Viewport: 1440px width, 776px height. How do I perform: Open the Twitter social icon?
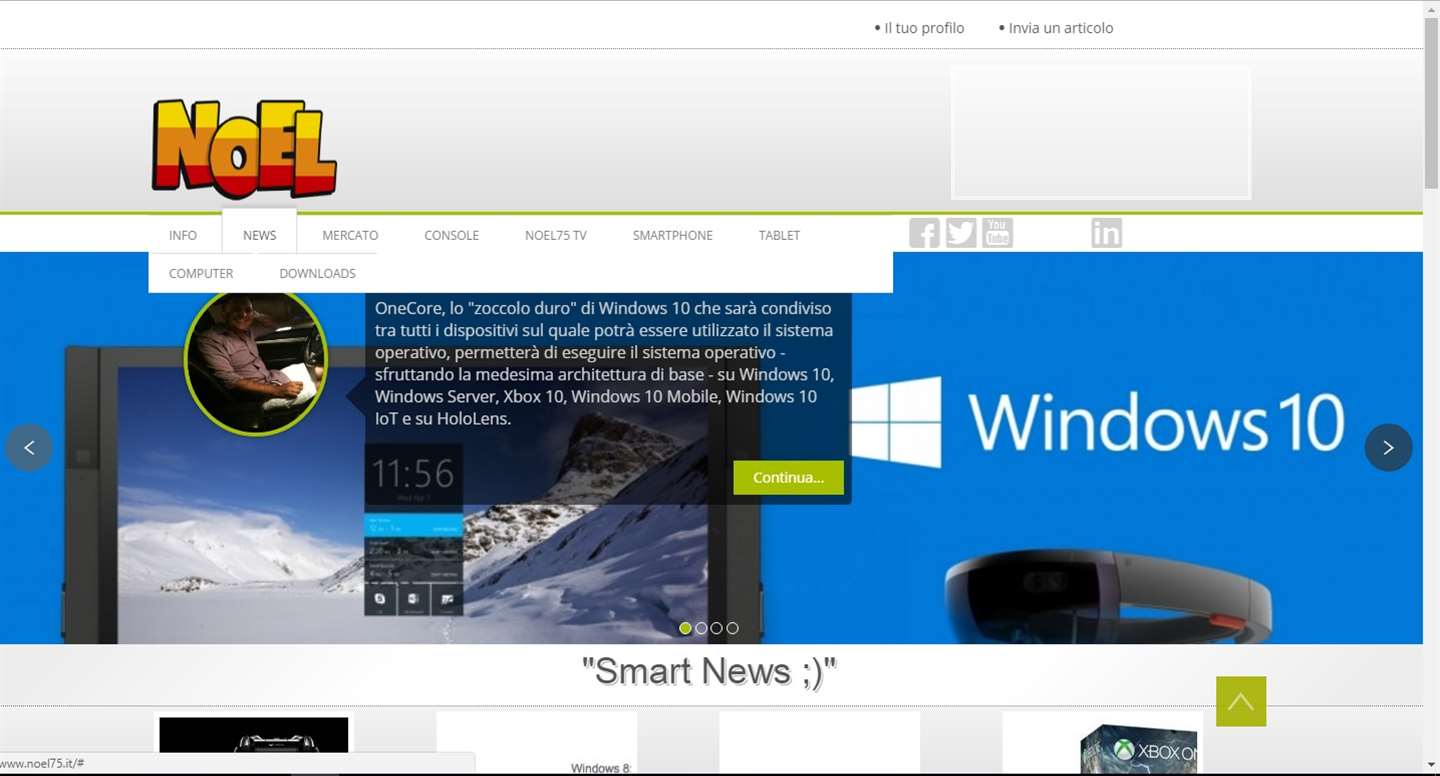(961, 233)
